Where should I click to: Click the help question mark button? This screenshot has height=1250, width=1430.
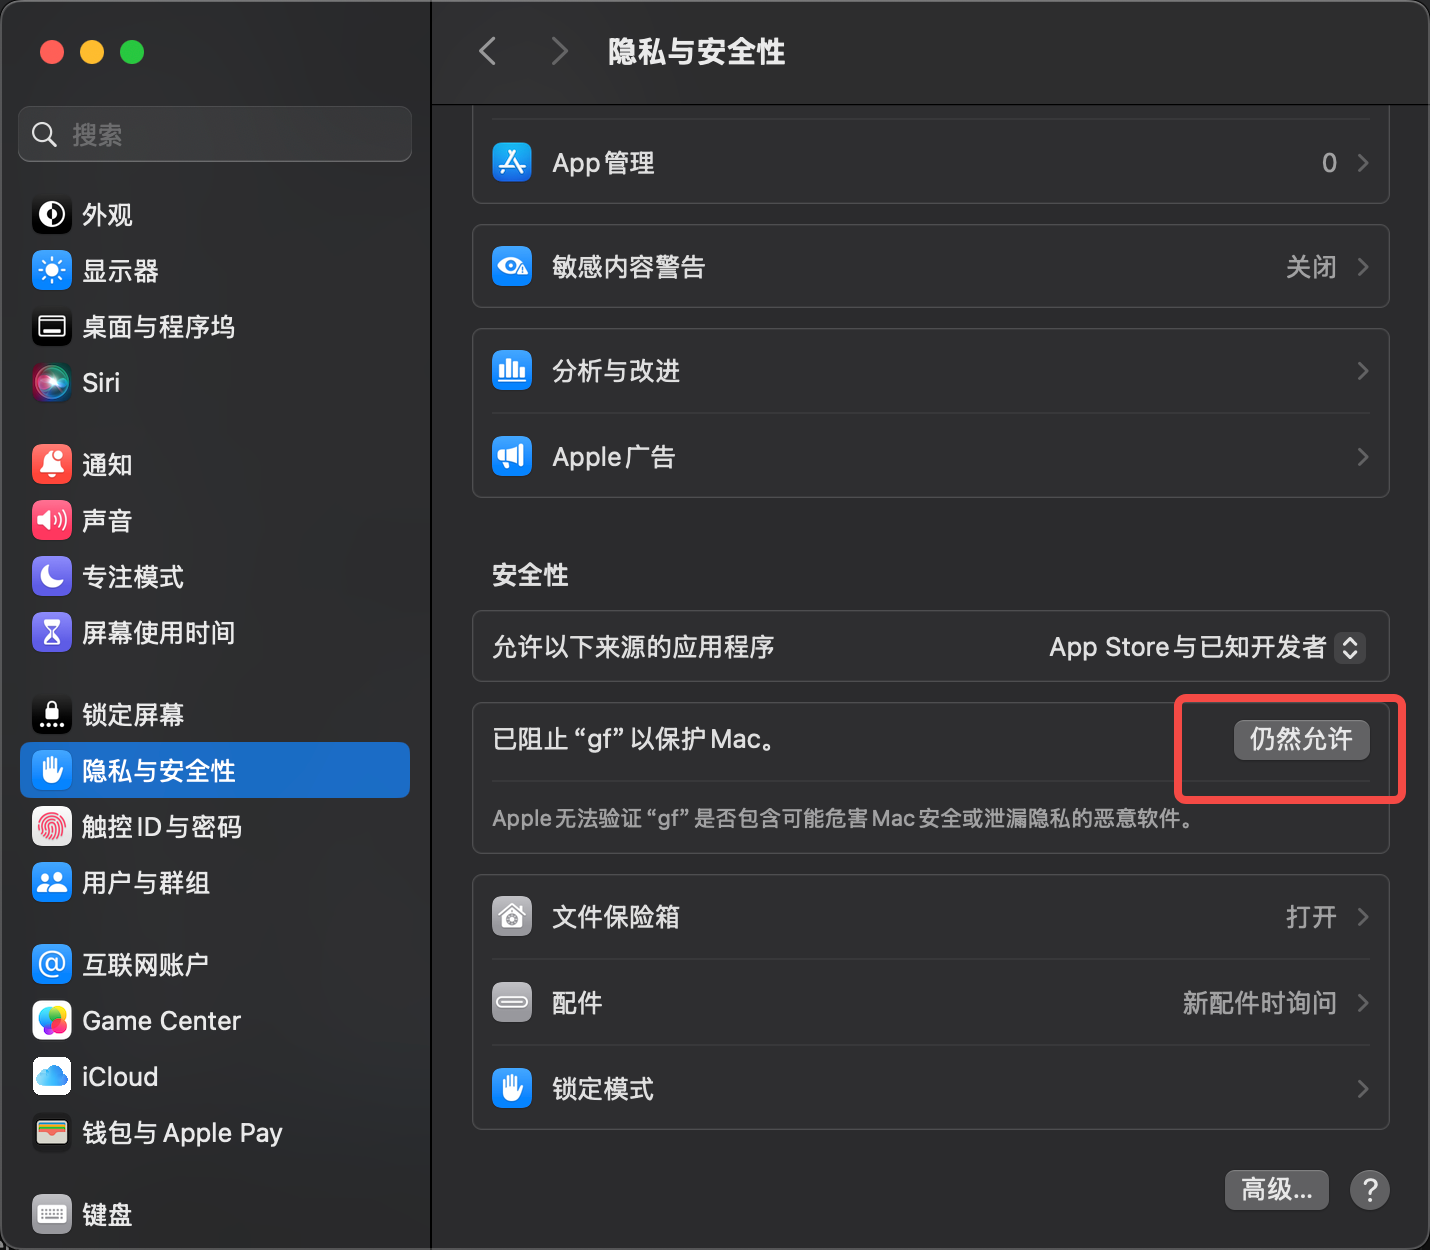pyautogui.click(x=1370, y=1190)
